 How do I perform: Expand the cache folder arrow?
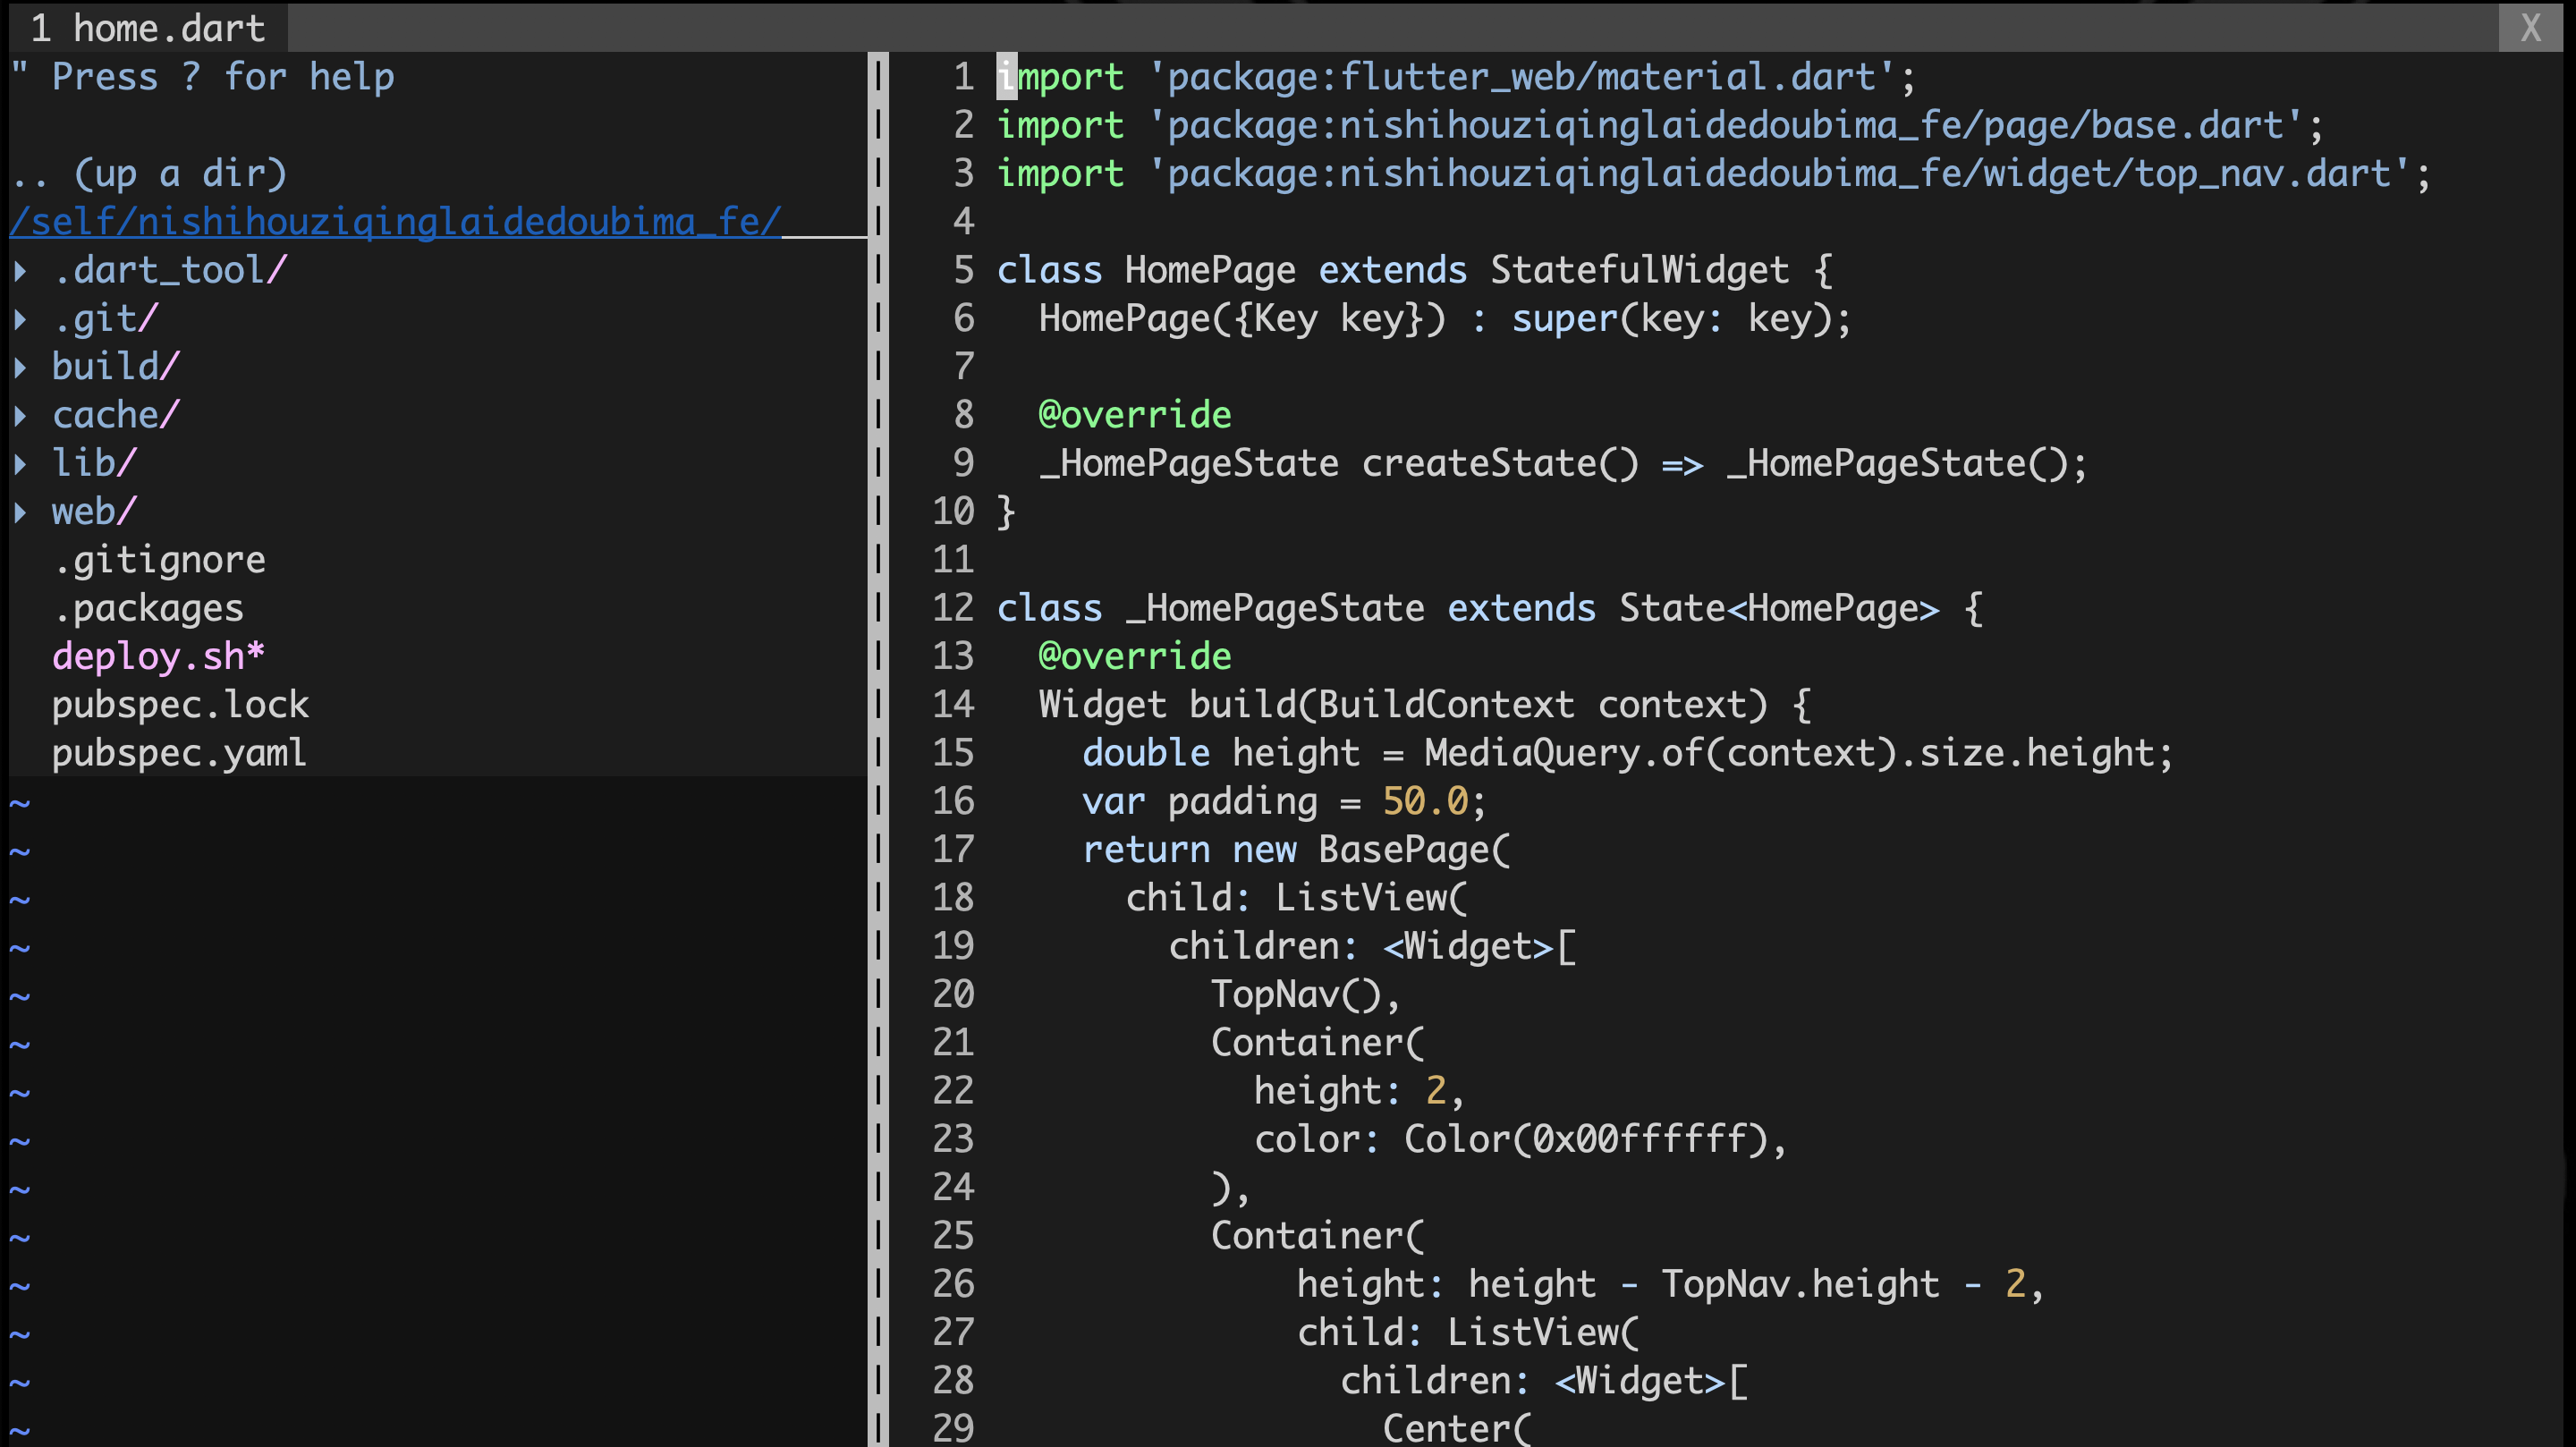point(20,415)
